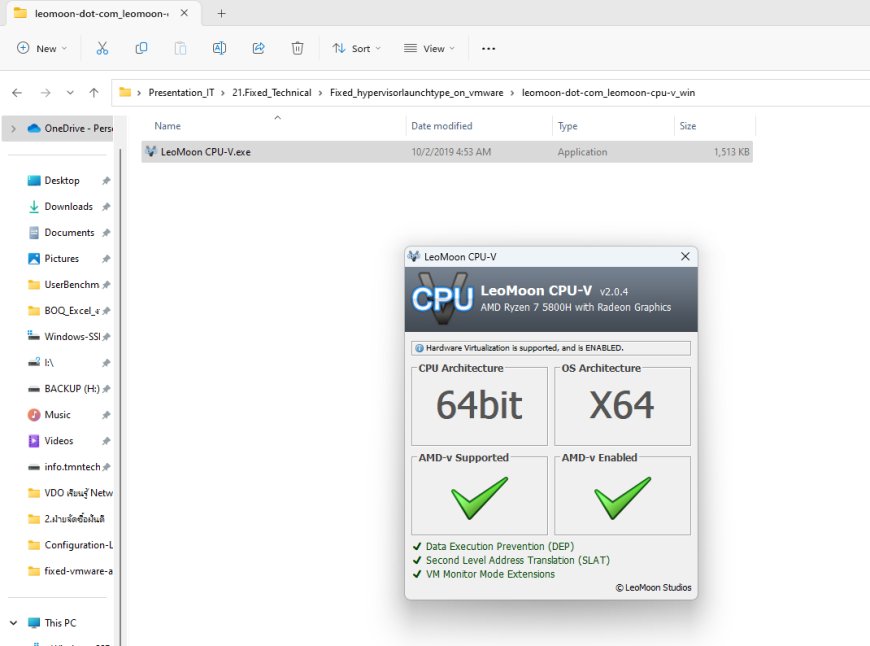Image resolution: width=870 pixels, height=646 pixels.
Task: Collapse the This PC node
Action: click(14, 623)
